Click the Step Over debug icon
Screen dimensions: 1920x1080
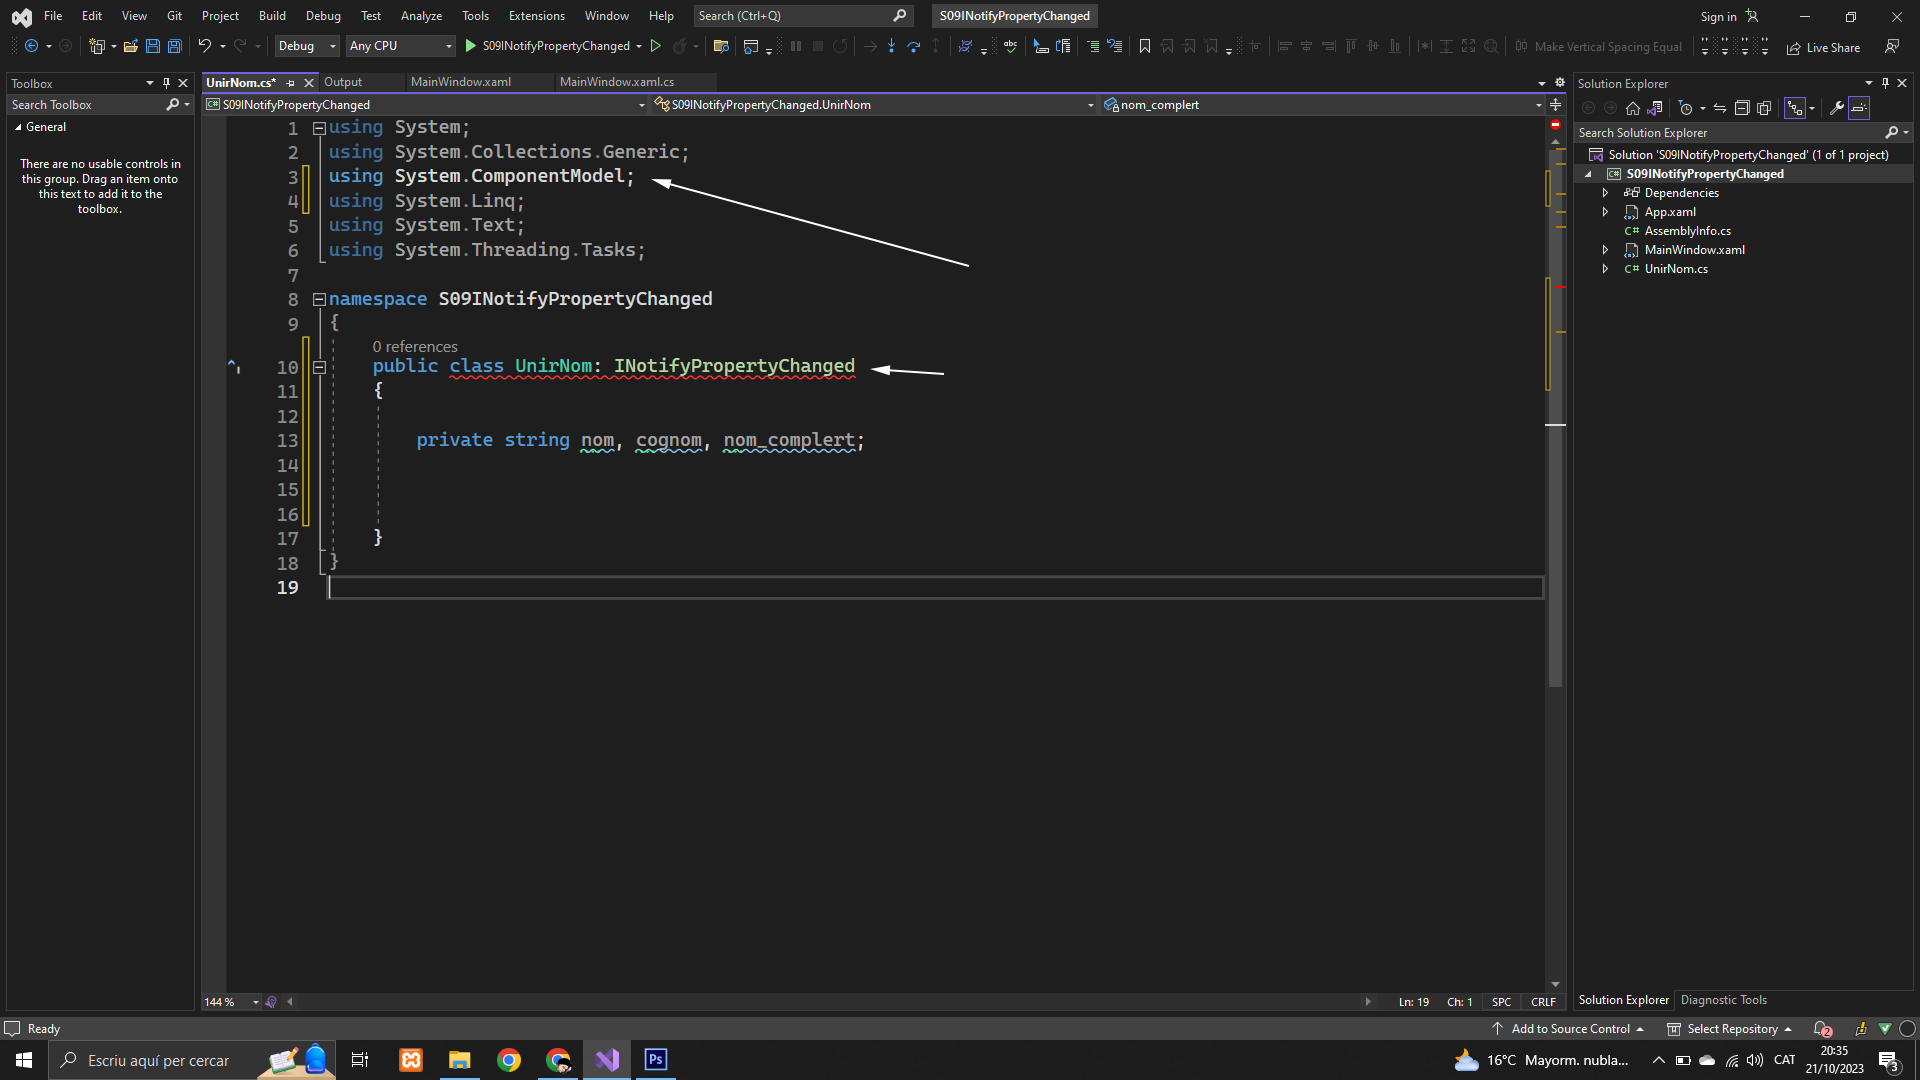[x=913, y=46]
